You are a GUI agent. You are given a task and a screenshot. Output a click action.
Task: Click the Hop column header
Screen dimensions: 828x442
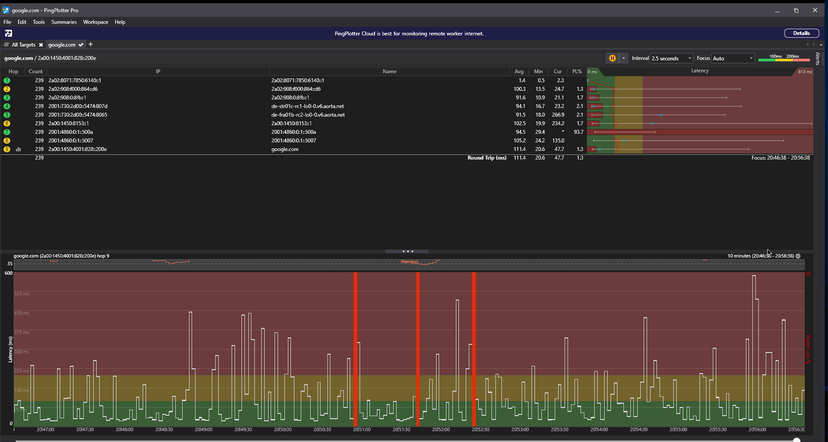click(x=13, y=71)
